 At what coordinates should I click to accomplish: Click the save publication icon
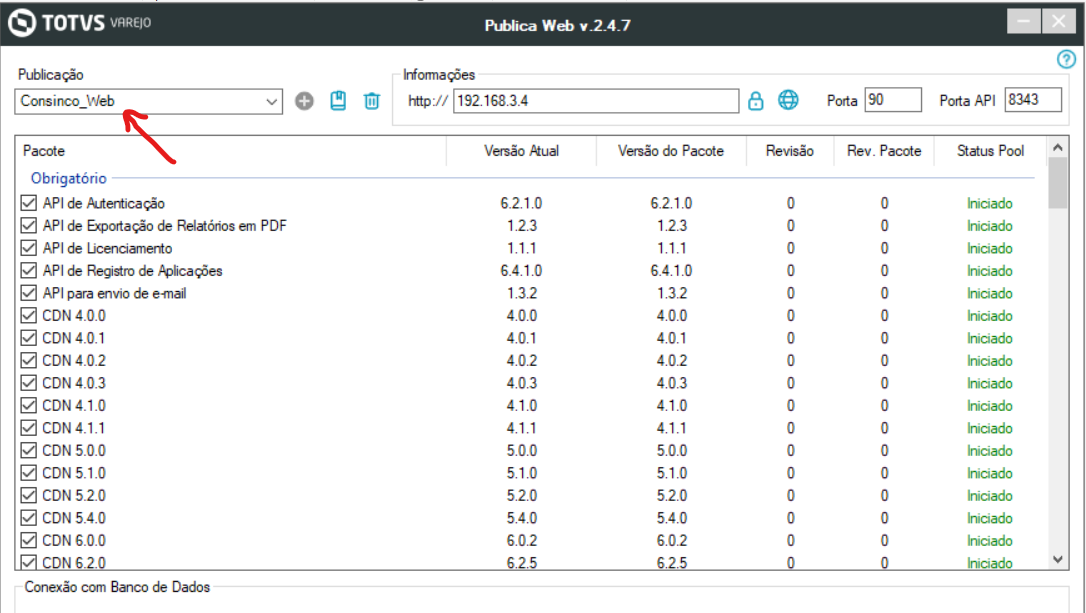(x=338, y=101)
